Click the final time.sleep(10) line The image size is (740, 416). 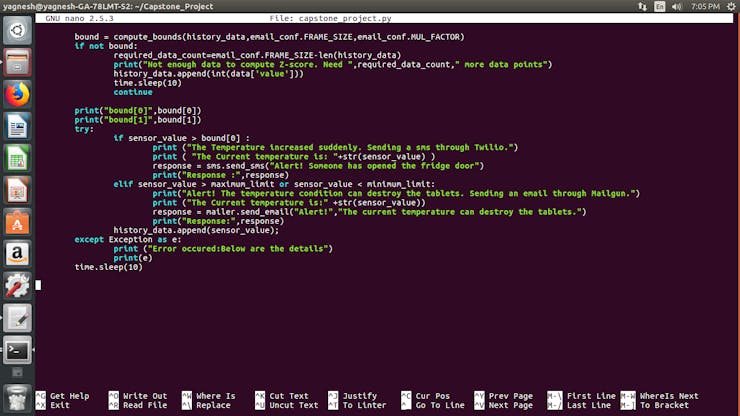tap(108, 267)
